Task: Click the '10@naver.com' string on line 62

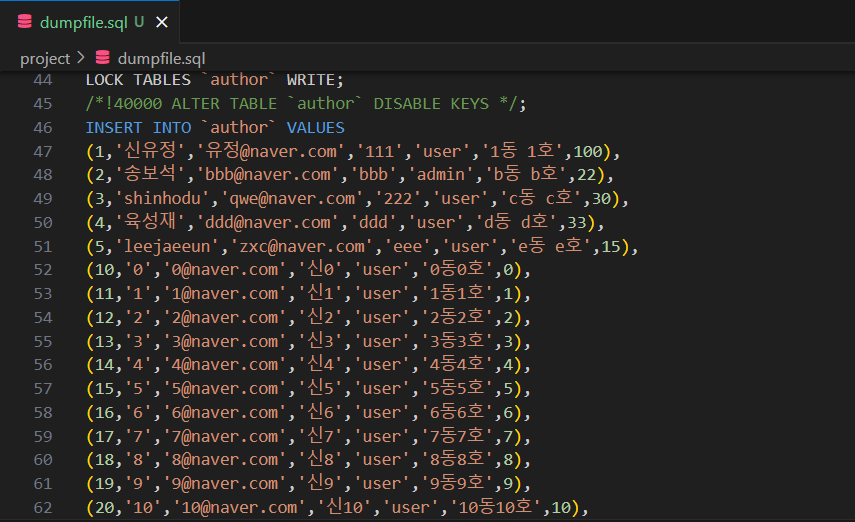Action: click(239, 507)
